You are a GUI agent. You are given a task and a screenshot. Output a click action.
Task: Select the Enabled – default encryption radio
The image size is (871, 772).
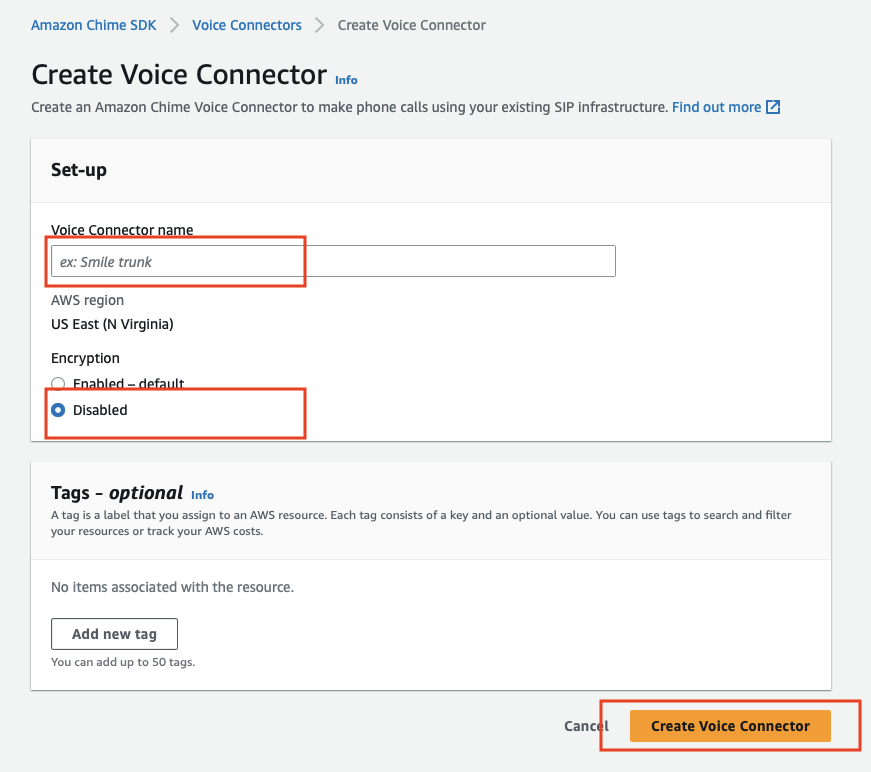coord(58,383)
